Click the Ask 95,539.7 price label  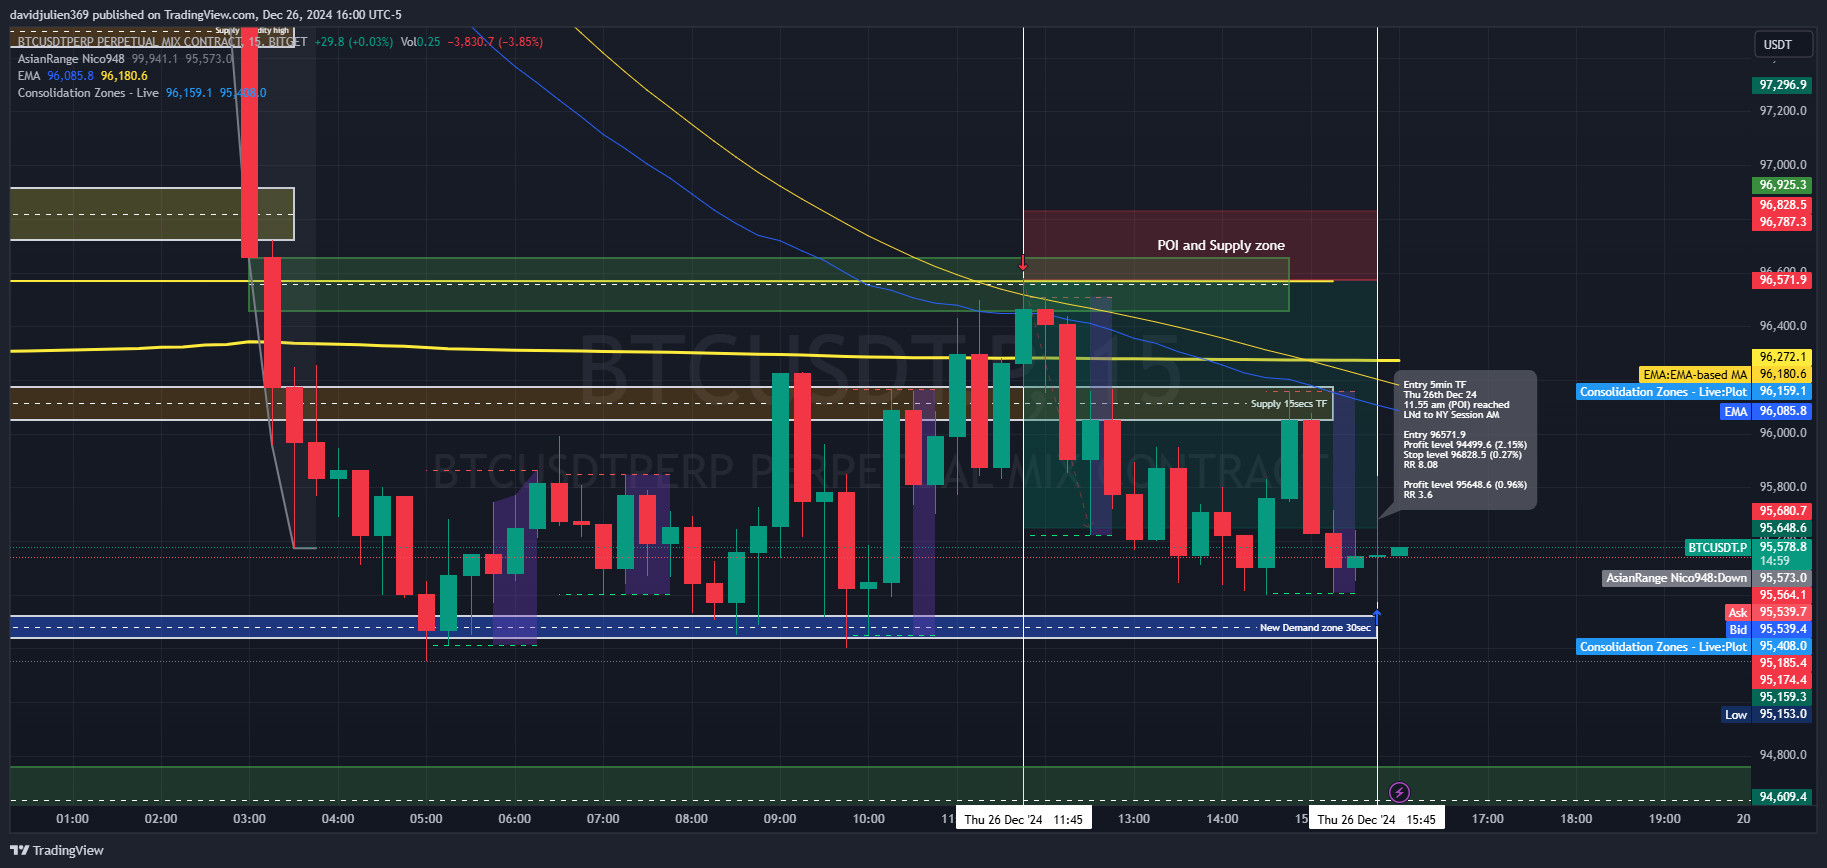pos(1769,613)
